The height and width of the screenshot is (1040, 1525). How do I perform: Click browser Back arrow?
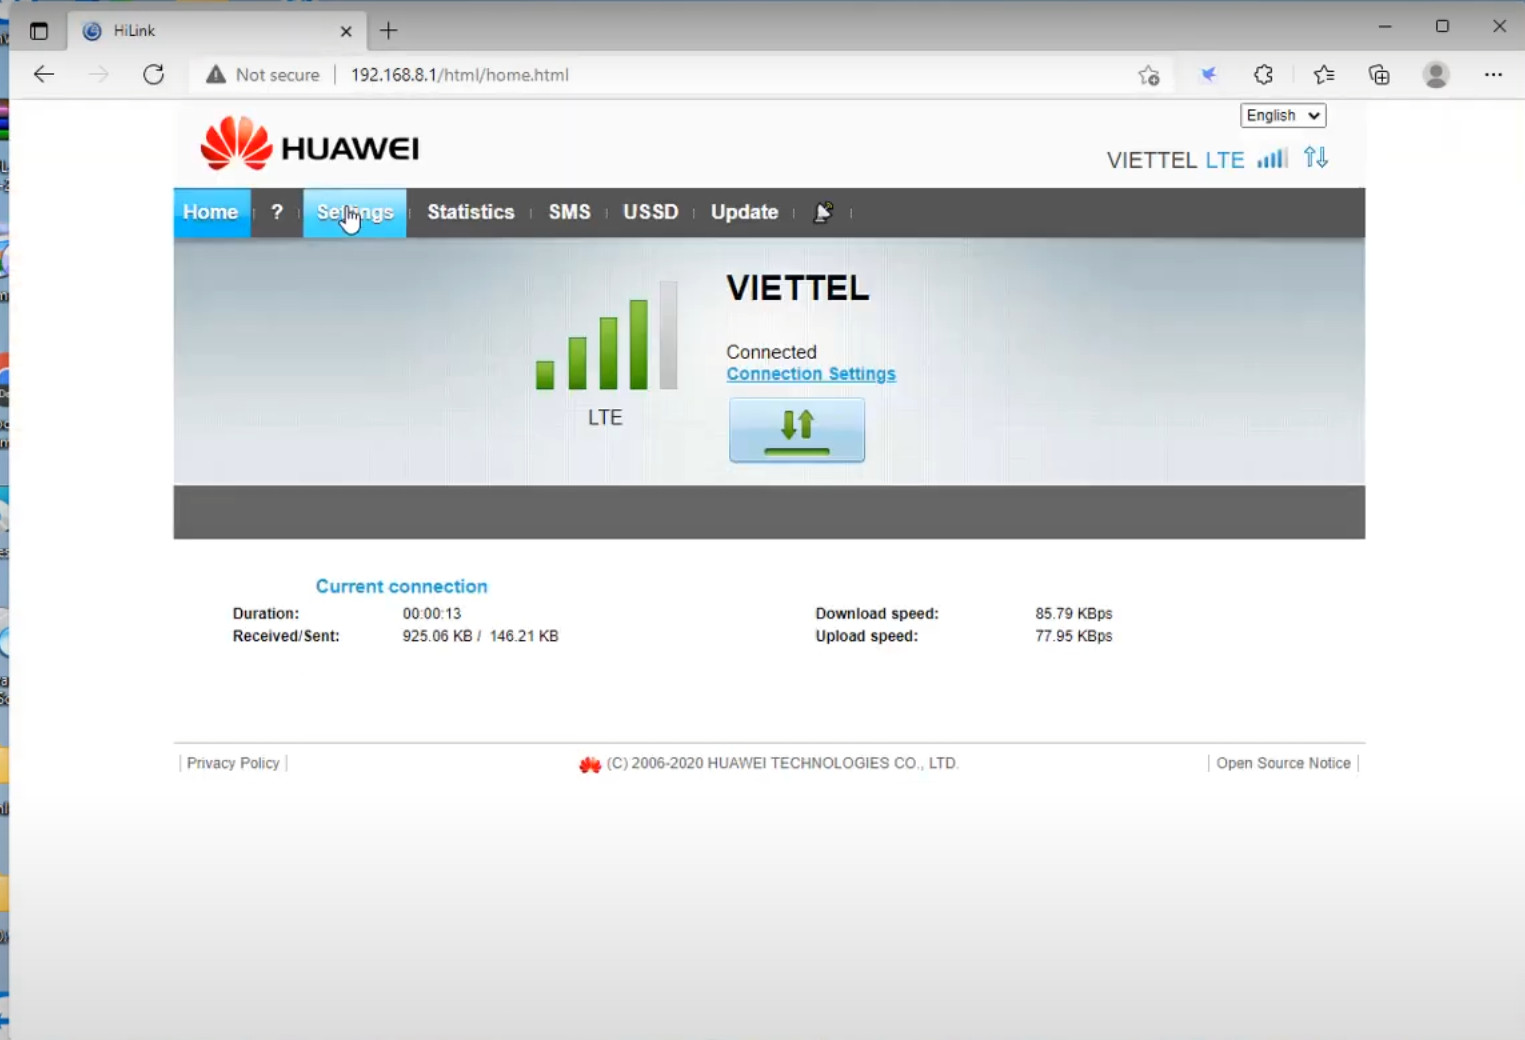pyautogui.click(x=44, y=74)
